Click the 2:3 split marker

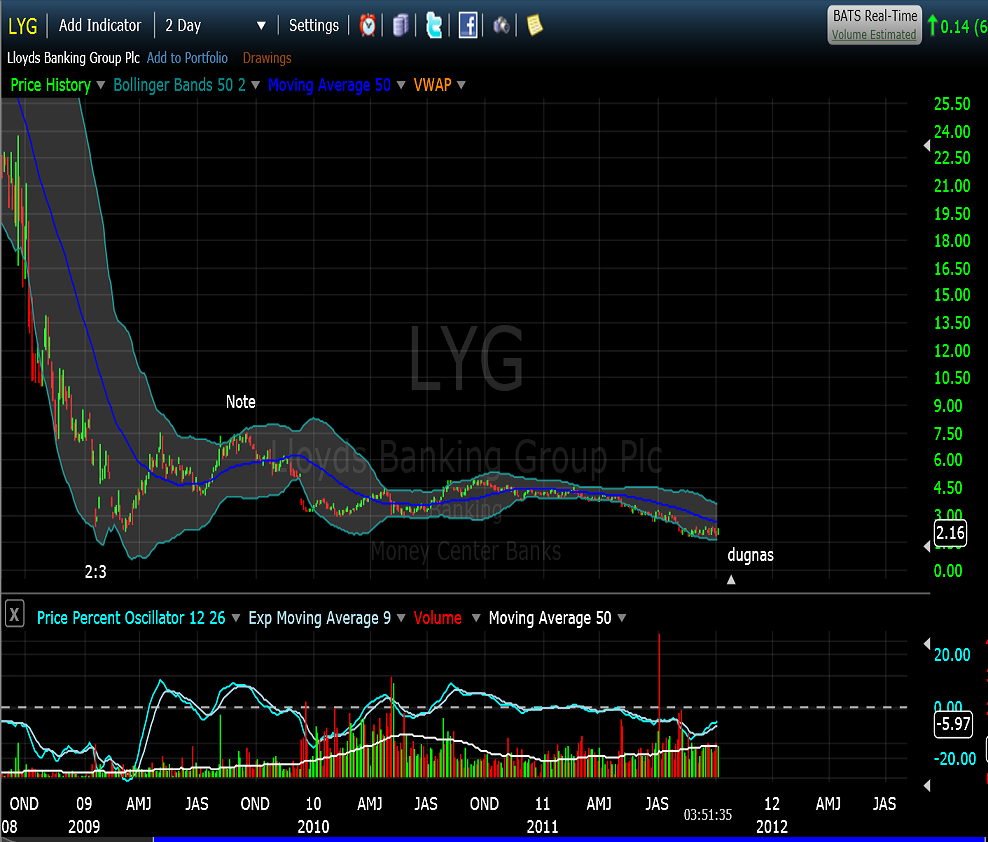tap(96, 572)
